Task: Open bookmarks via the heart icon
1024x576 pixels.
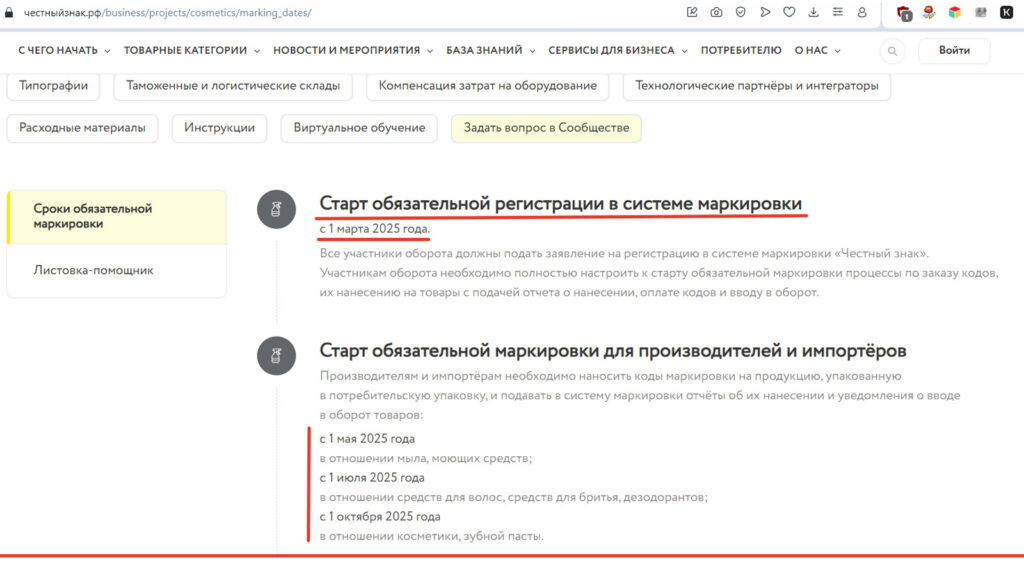Action: coord(788,13)
